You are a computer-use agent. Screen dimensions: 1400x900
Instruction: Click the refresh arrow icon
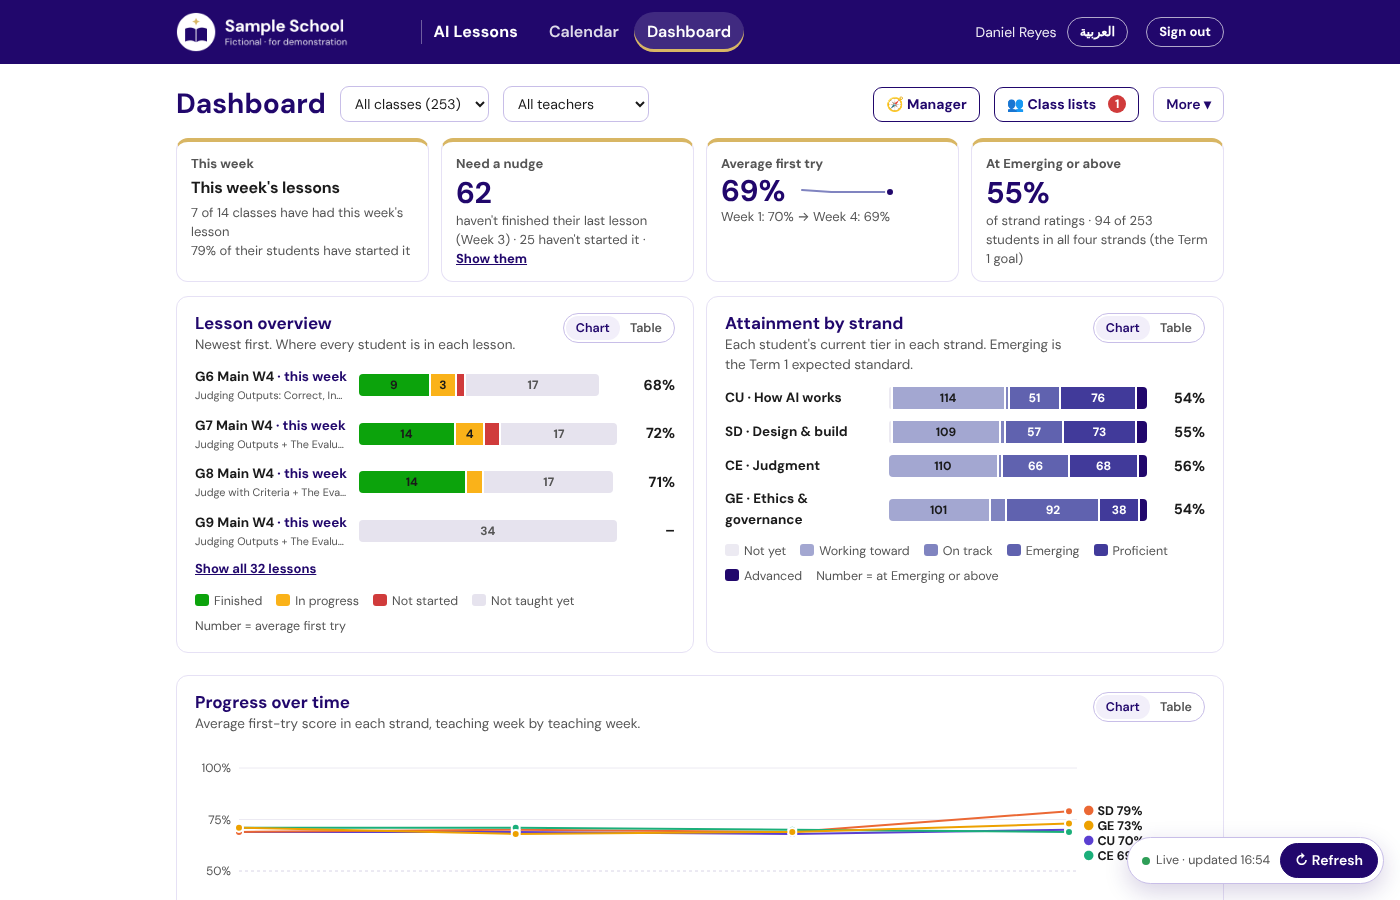point(1301,860)
